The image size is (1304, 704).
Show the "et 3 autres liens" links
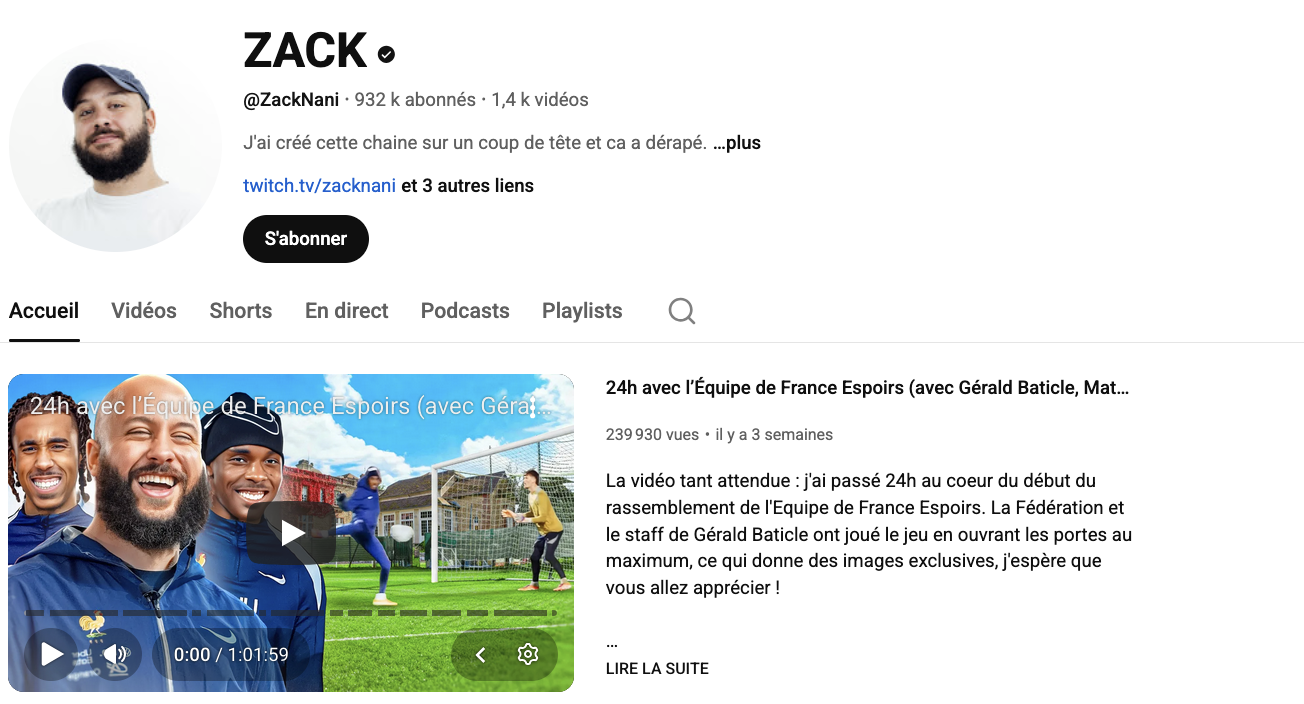click(x=467, y=186)
